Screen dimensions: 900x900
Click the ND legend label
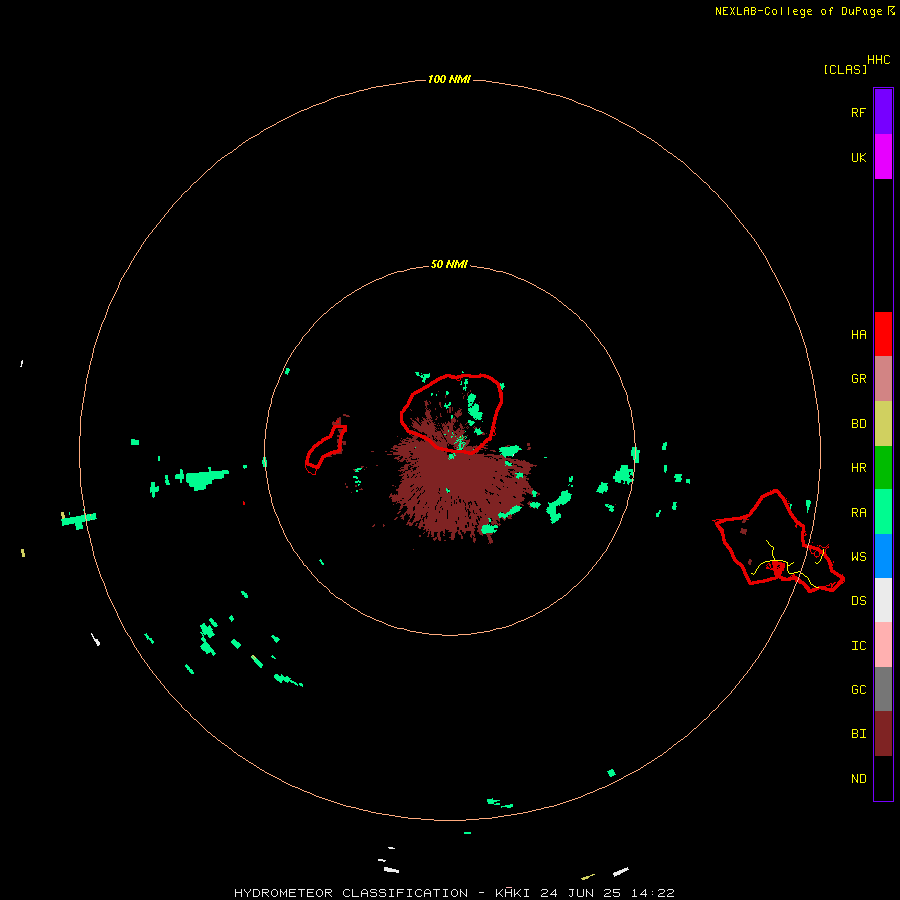point(858,779)
